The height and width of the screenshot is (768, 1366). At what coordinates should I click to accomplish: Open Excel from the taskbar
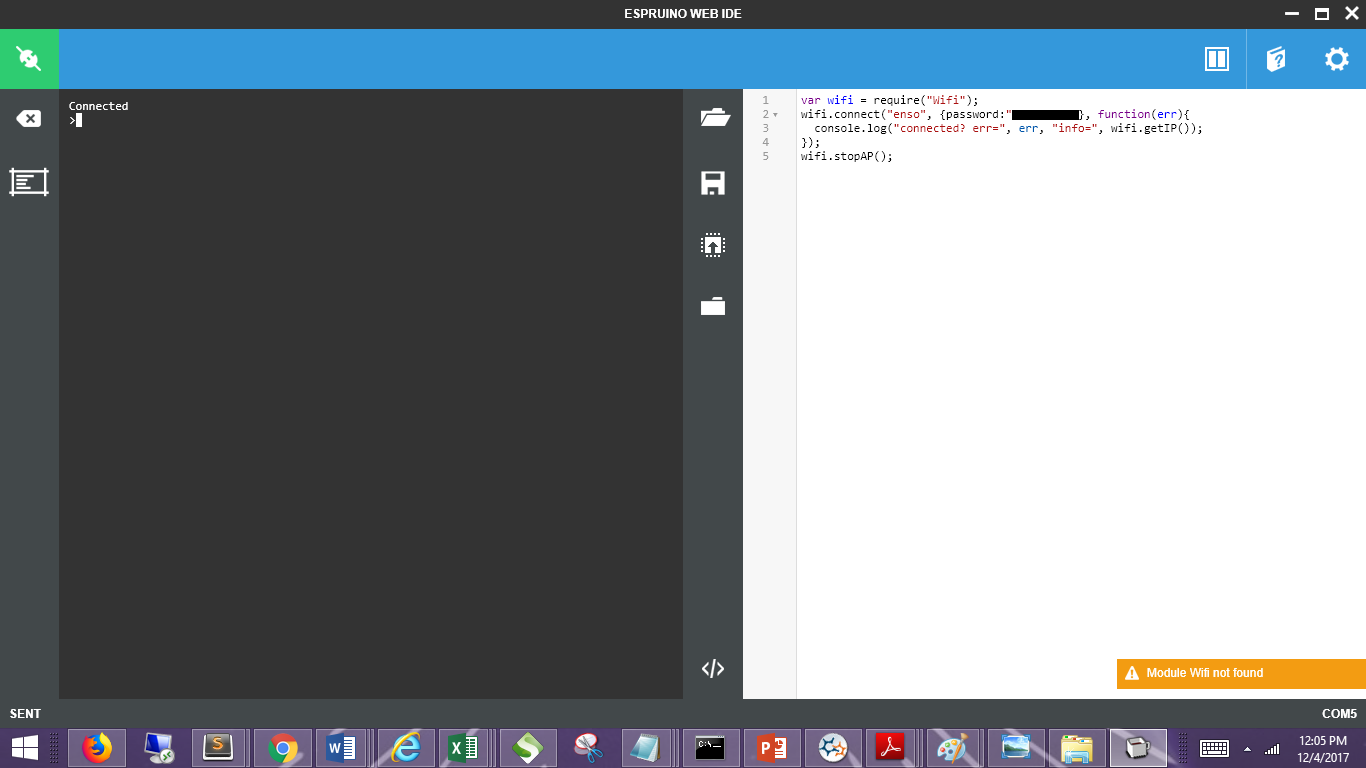(462, 748)
